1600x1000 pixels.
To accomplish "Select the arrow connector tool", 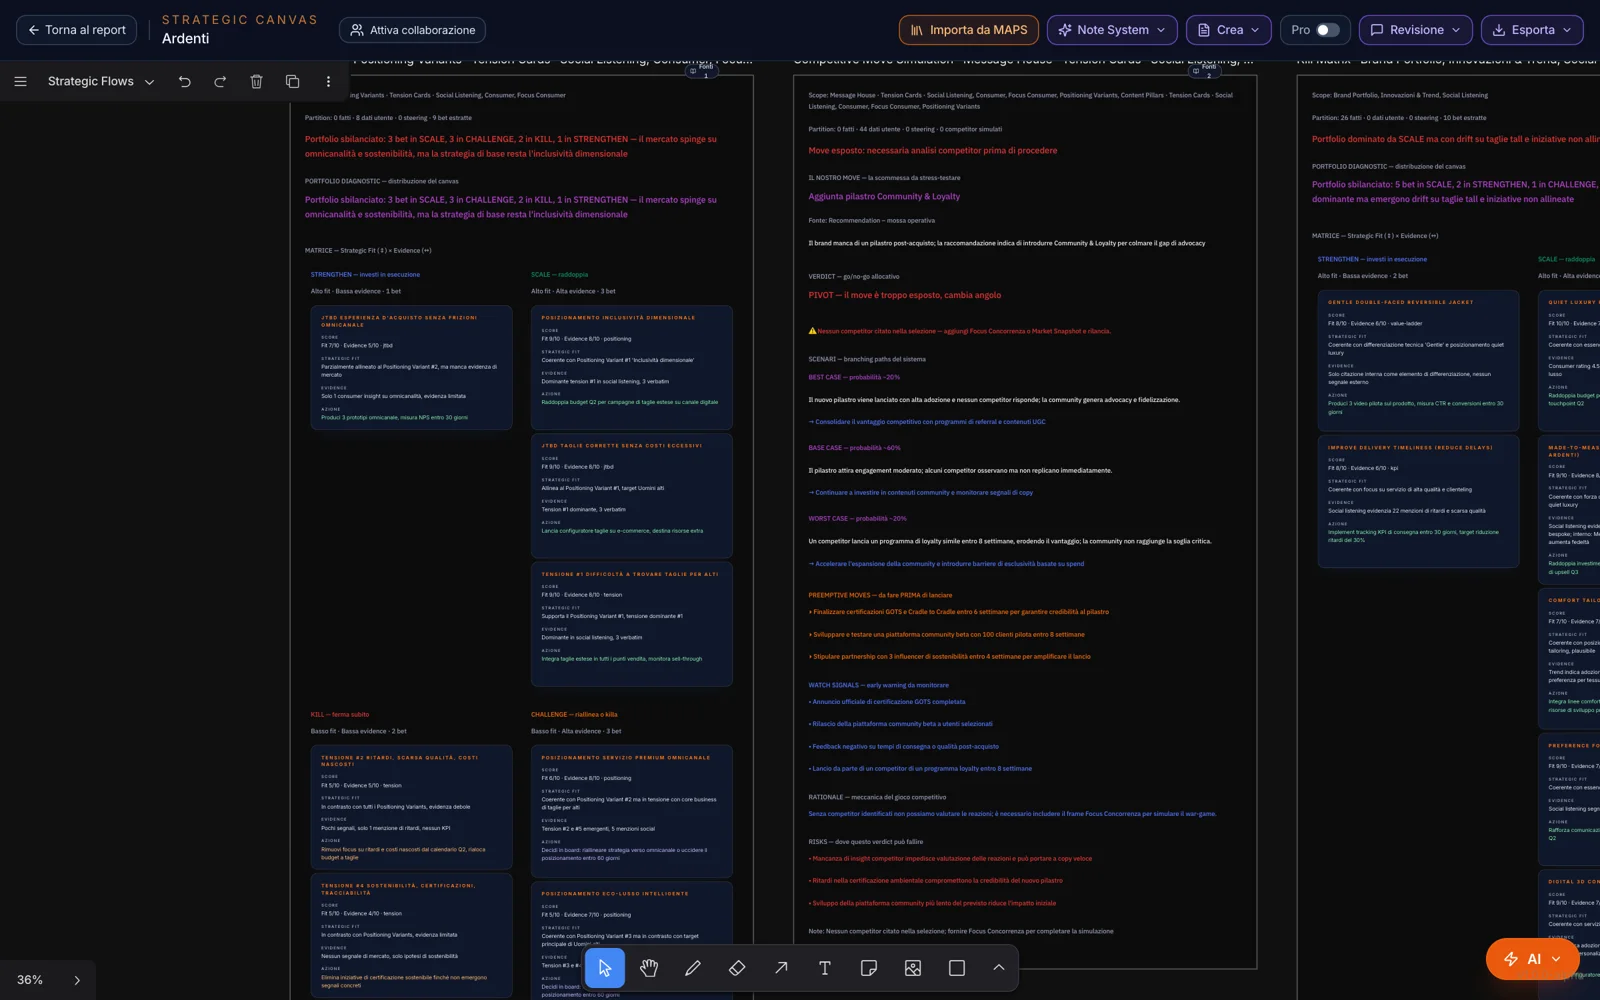I will coord(781,968).
